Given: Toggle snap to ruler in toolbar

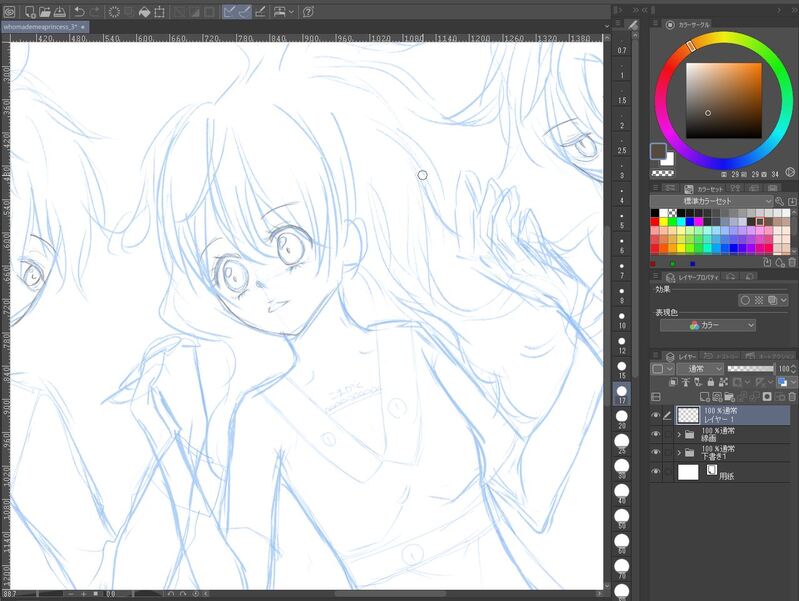Looking at the screenshot, I should click(230, 11).
